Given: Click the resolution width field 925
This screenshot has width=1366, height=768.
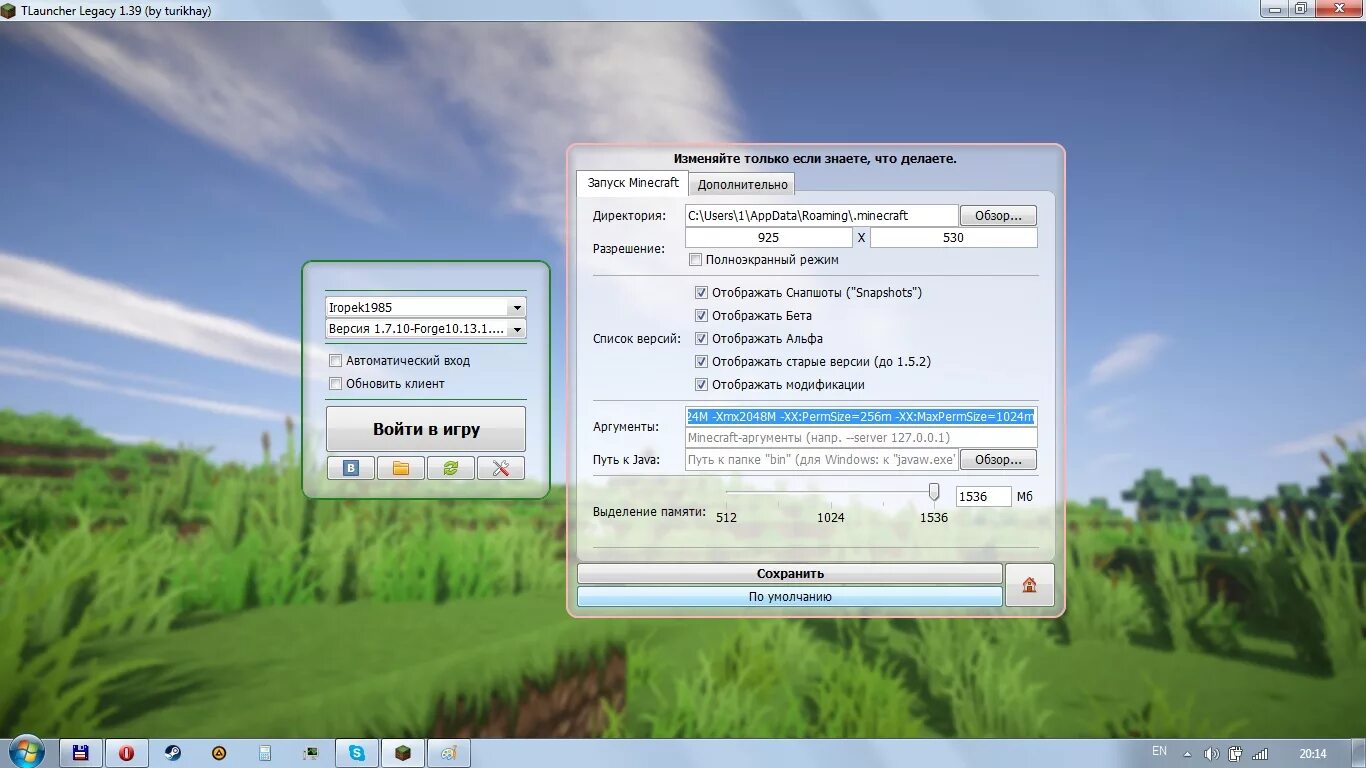Looking at the screenshot, I should tap(768, 238).
